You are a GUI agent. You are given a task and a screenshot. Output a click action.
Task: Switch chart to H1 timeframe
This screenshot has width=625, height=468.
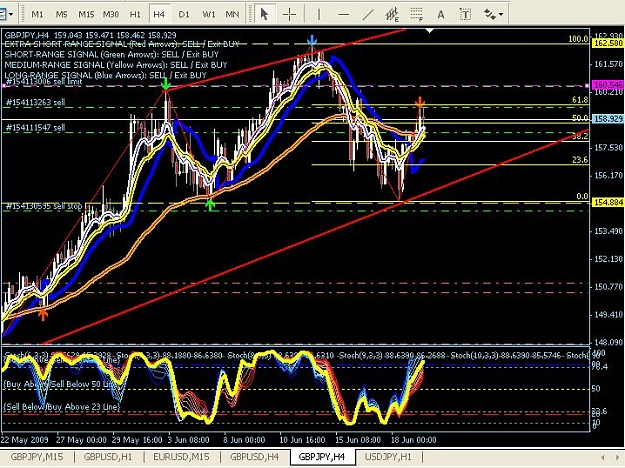click(135, 14)
